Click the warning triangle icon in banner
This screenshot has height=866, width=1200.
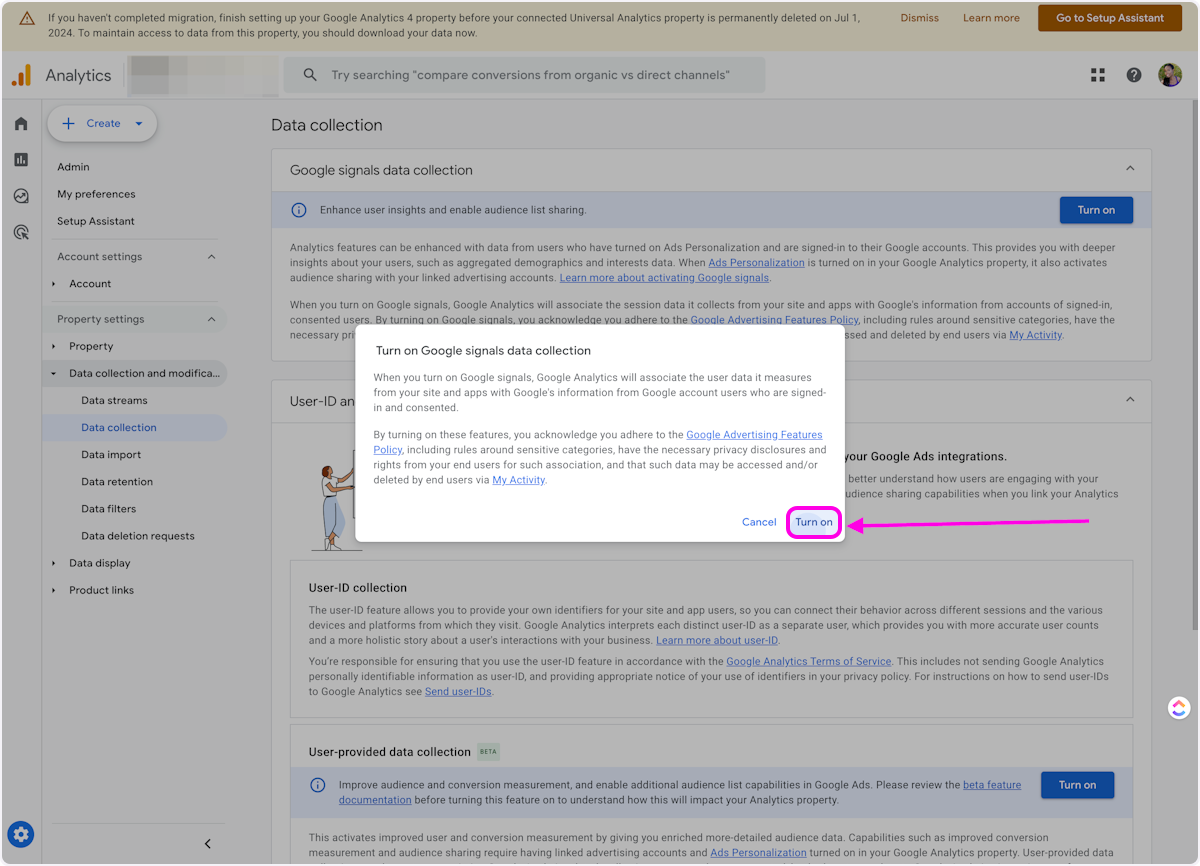tap(27, 18)
